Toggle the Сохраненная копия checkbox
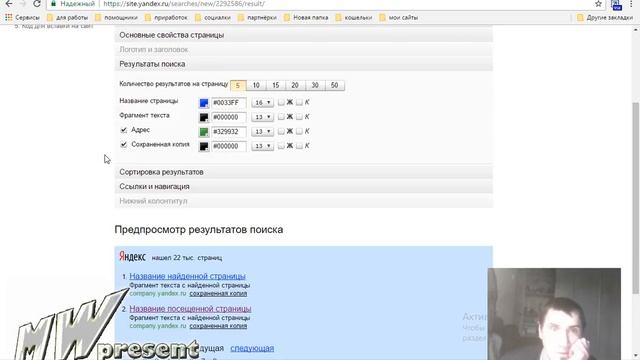Image resolution: width=640 pixels, height=360 pixels. pyautogui.click(x=124, y=144)
